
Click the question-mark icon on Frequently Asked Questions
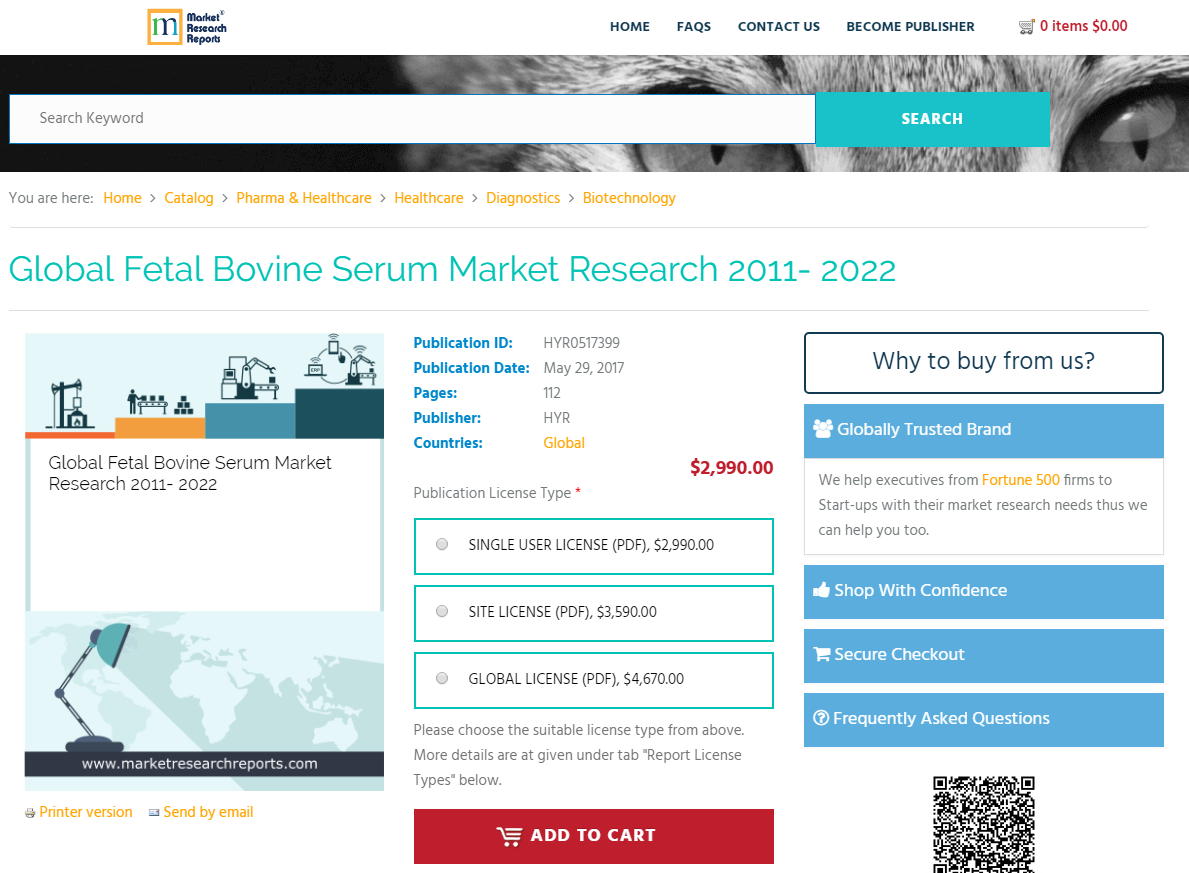click(x=821, y=718)
